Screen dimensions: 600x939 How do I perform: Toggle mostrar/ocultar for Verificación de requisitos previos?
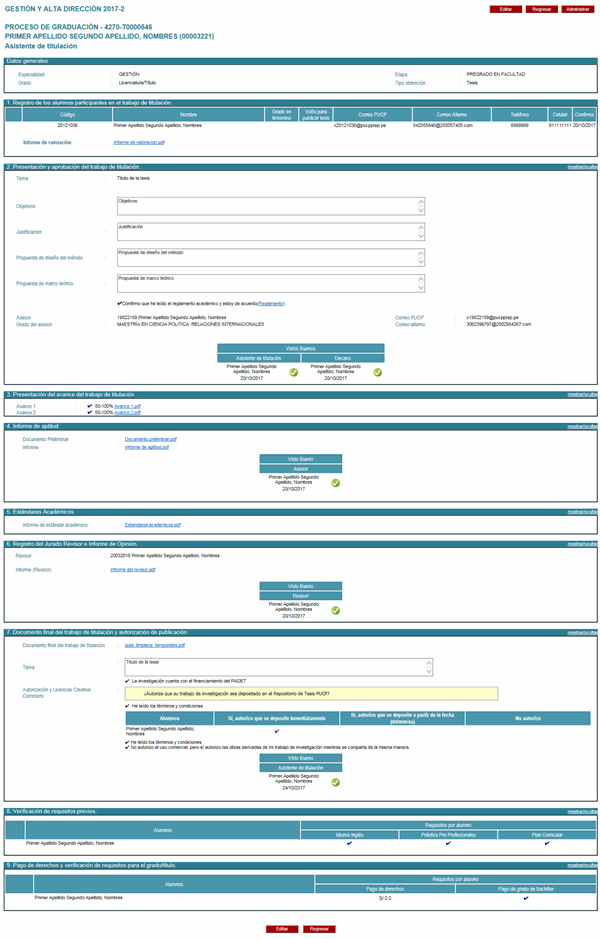click(582, 812)
